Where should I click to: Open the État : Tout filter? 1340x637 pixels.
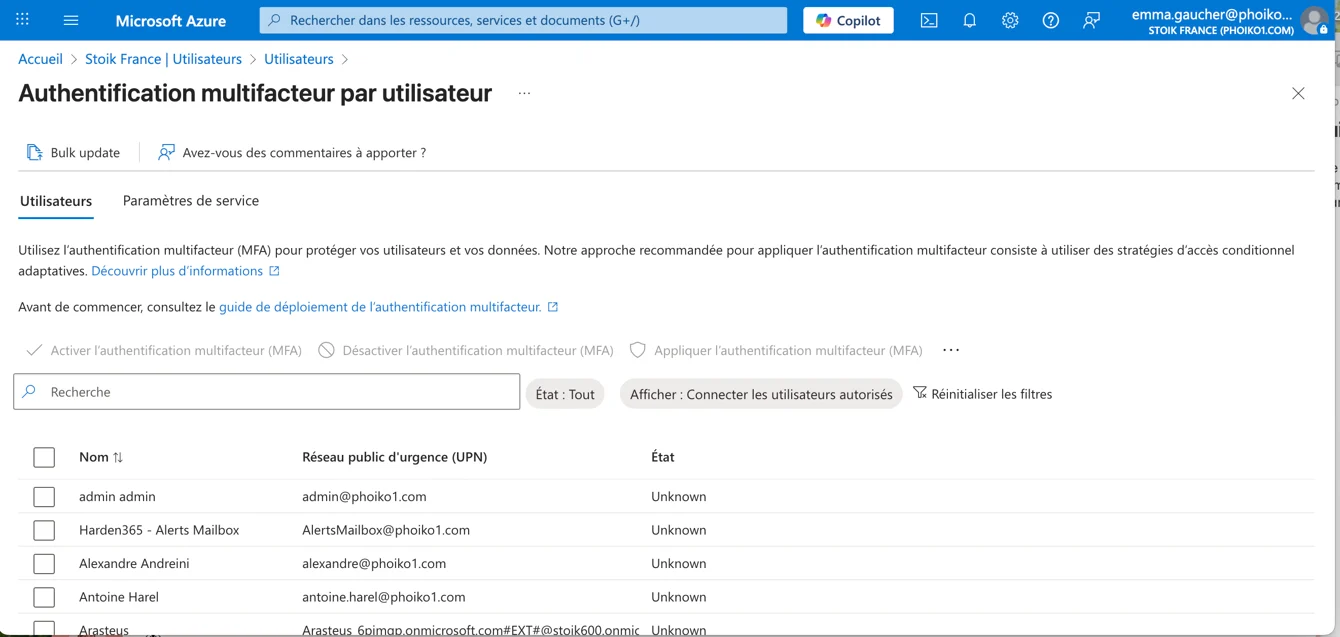(565, 394)
